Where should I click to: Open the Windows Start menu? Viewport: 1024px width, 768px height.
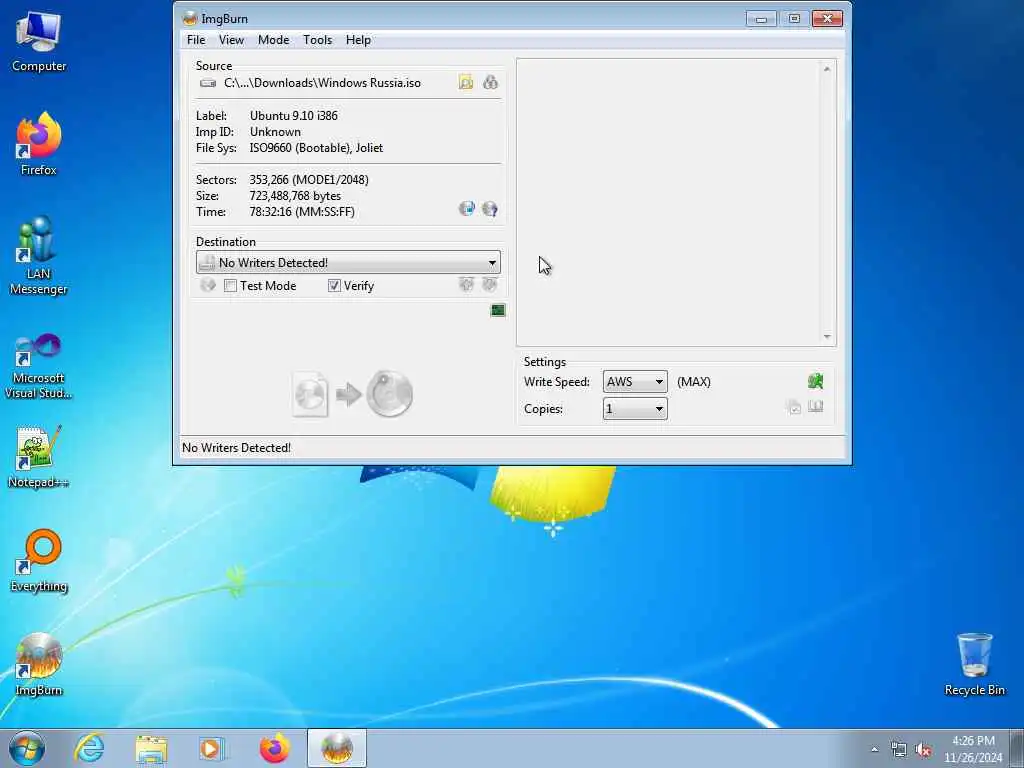pos(27,748)
